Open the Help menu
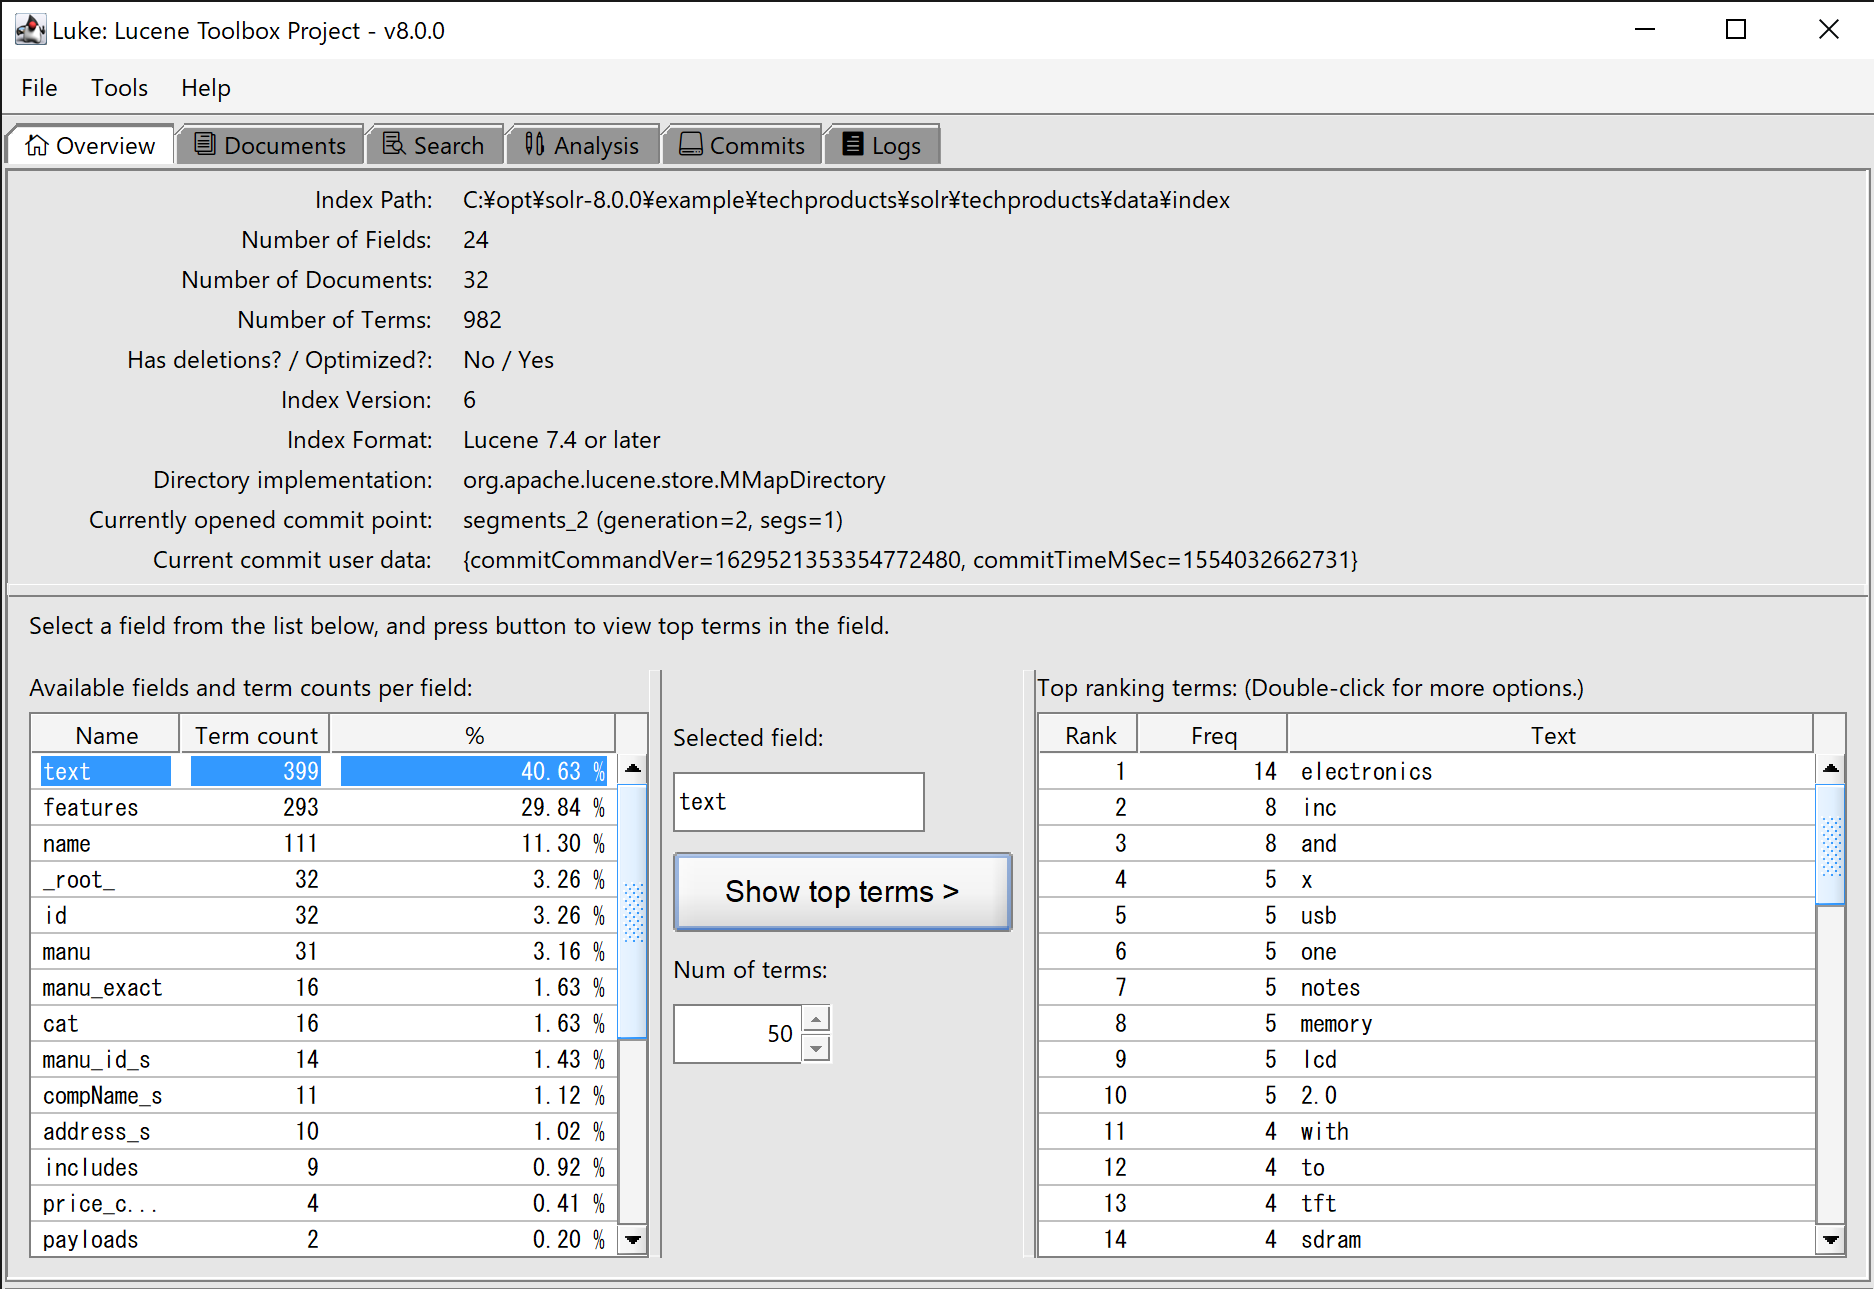 [206, 88]
